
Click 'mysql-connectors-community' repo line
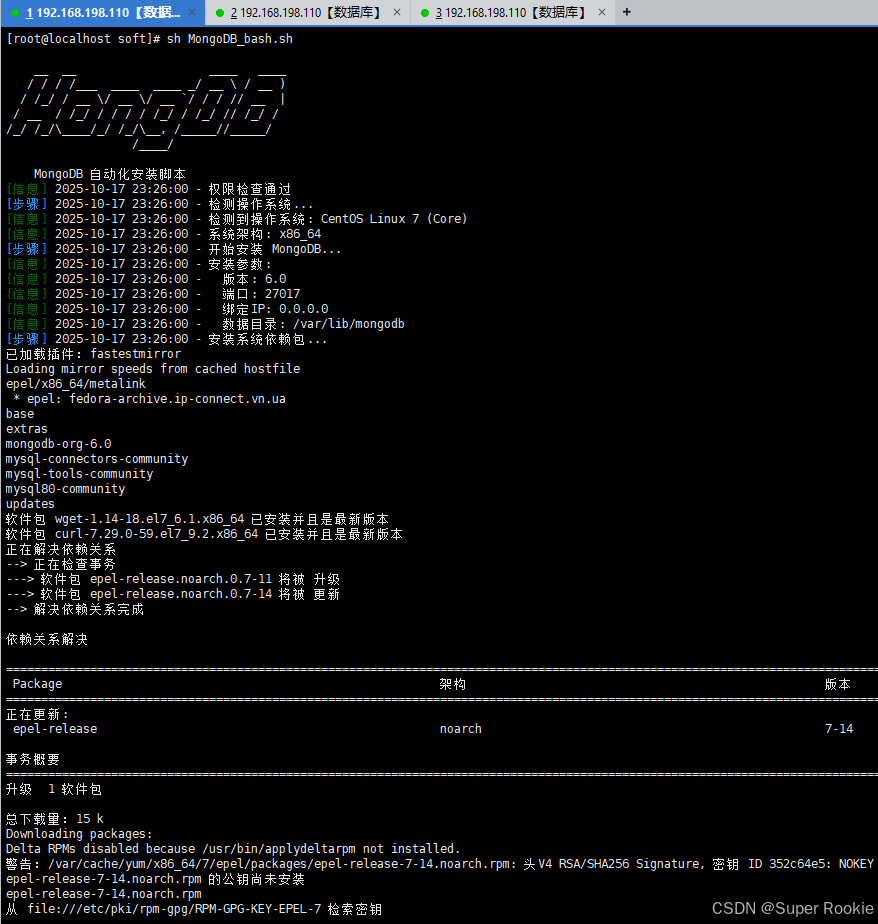tap(97, 459)
